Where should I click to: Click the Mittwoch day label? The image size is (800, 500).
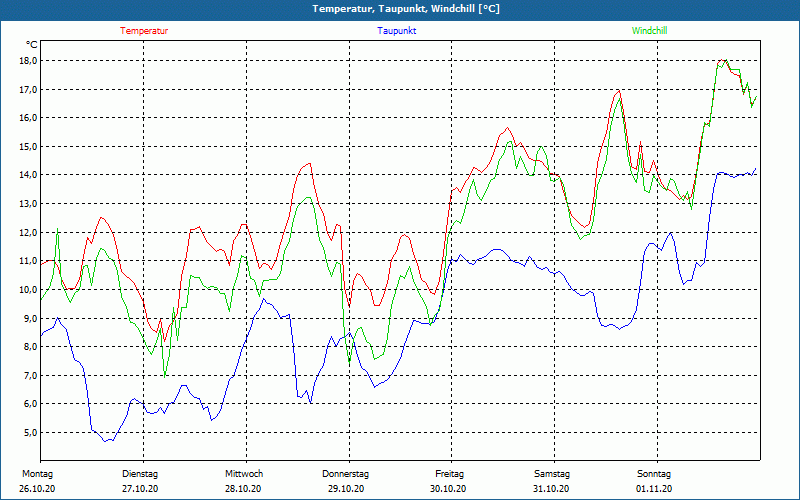point(243,474)
